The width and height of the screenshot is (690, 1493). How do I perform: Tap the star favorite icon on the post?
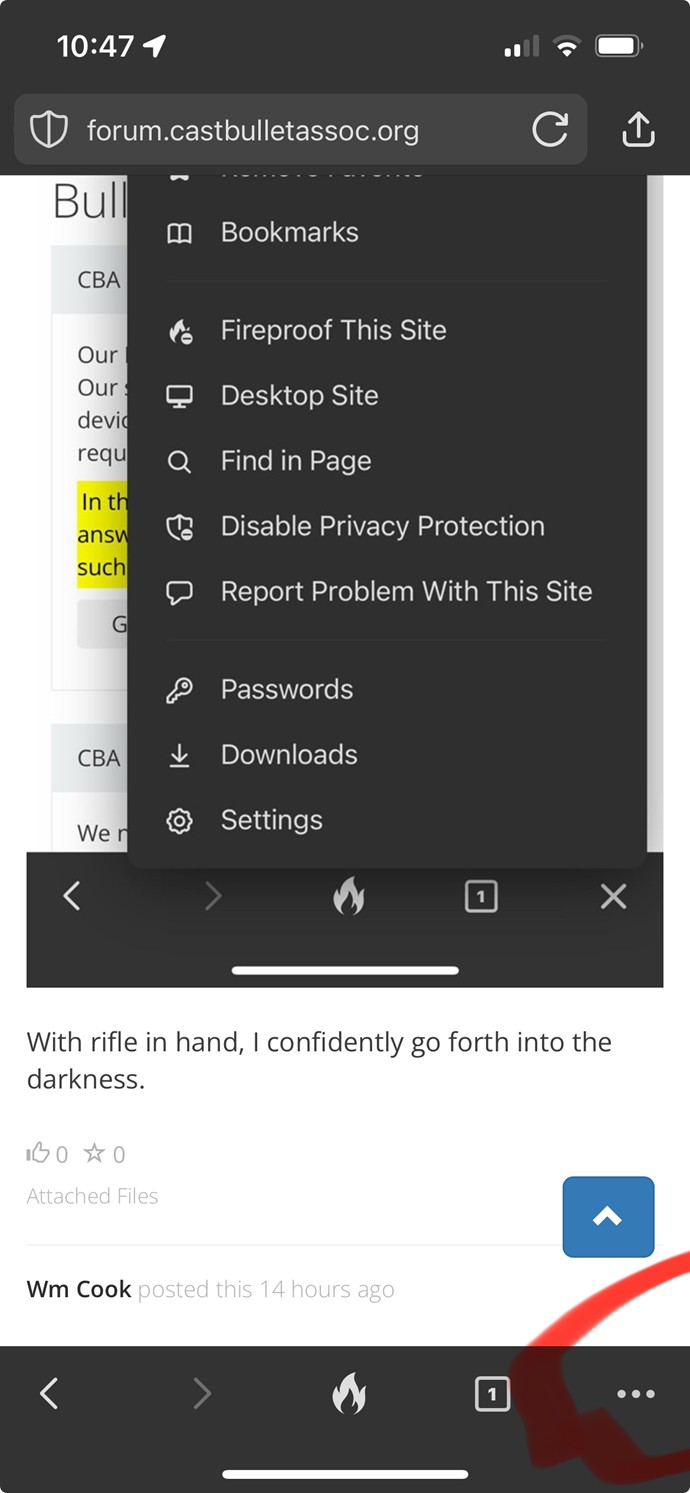pyautogui.click(x=94, y=1153)
